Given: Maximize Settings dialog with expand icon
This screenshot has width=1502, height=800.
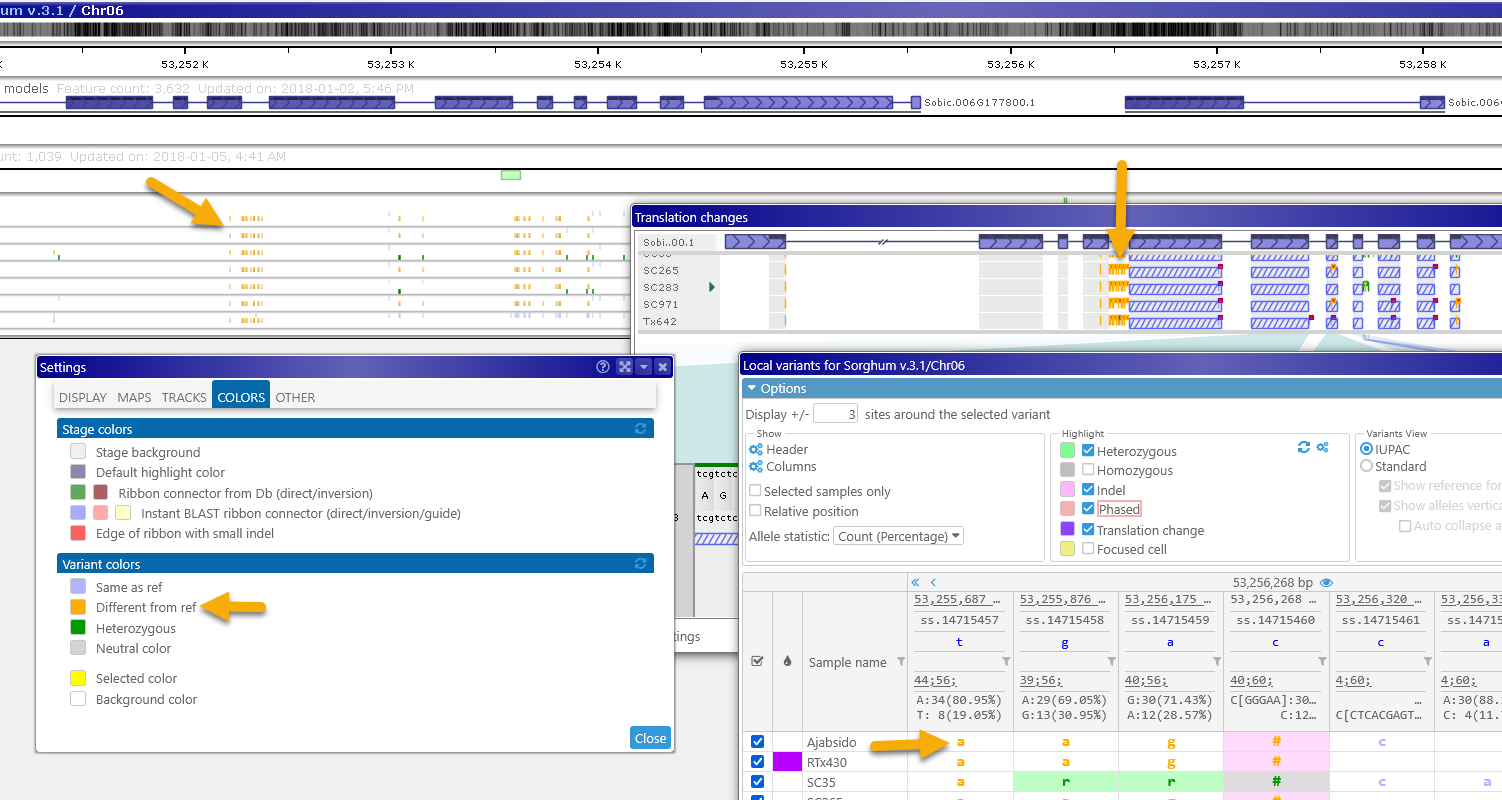Looking at the screenshot, I should [625, 367].
